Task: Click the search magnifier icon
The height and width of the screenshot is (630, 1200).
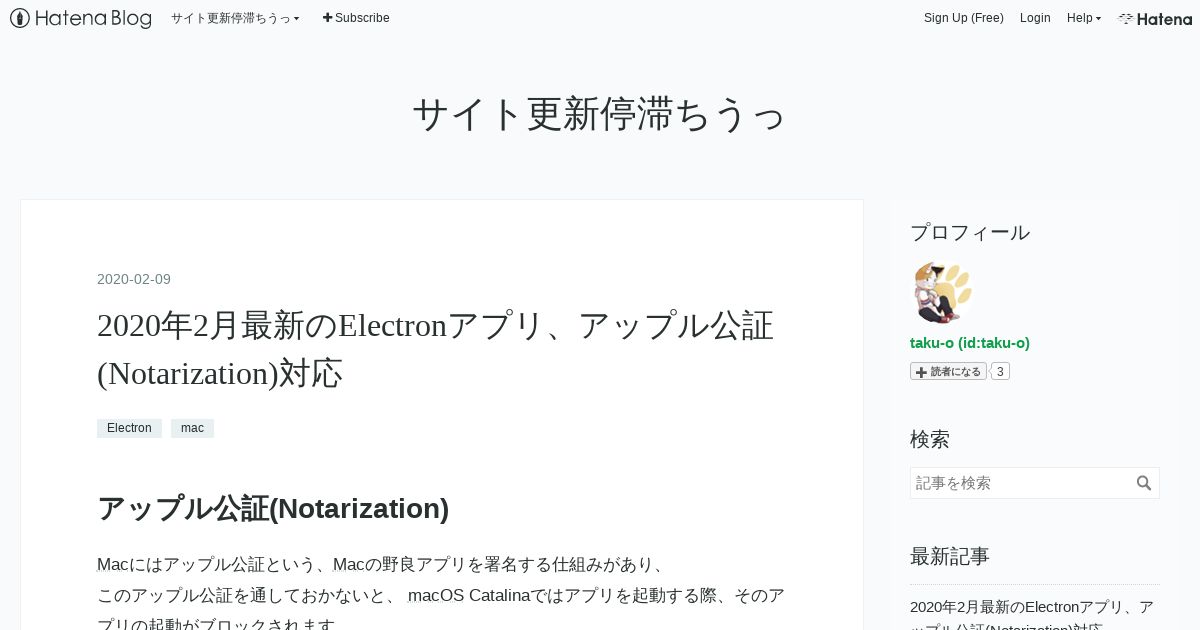Action: coord(1144,483)
